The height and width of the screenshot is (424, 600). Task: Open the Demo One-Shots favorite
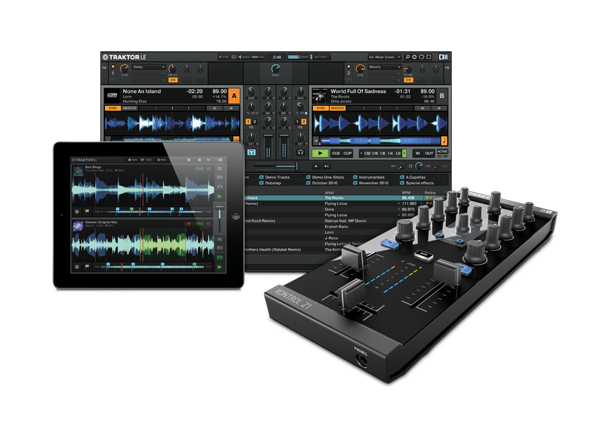coord(325,177)
